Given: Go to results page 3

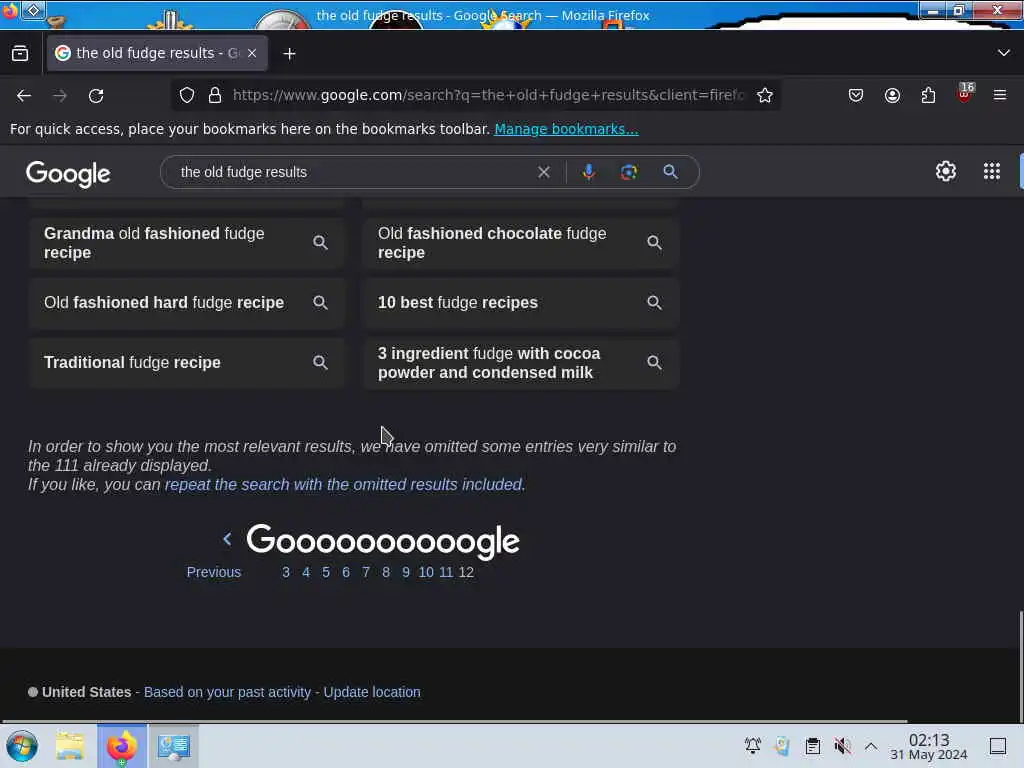Looking at the screenshot, I should tap(285, 572).
